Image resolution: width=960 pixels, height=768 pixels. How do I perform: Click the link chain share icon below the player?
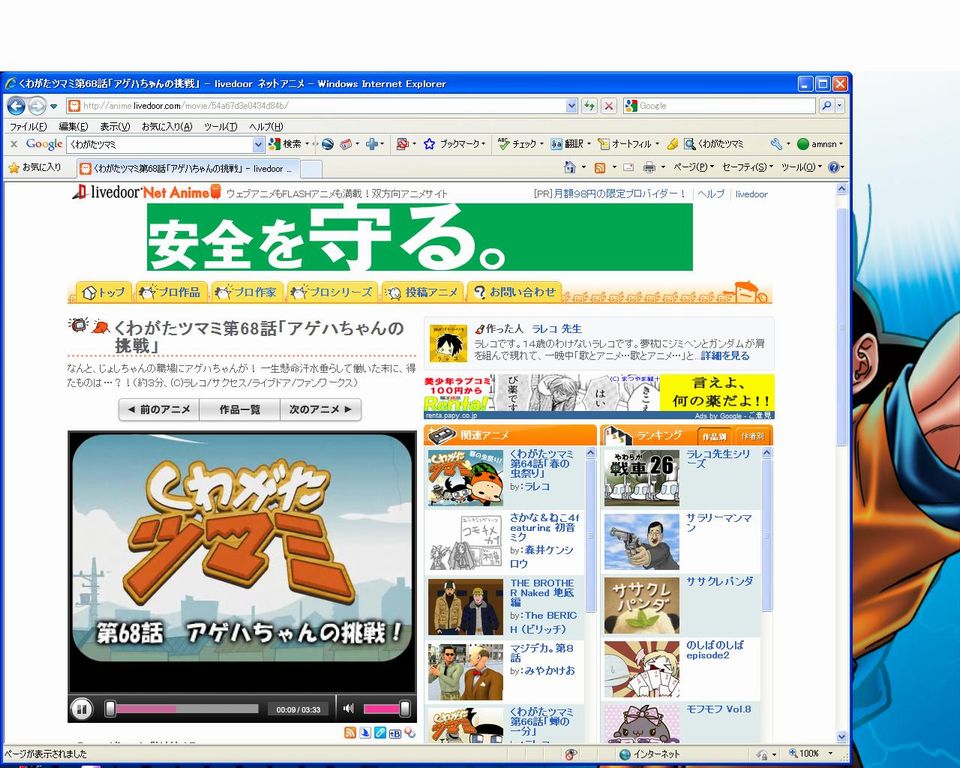(380, 732)
